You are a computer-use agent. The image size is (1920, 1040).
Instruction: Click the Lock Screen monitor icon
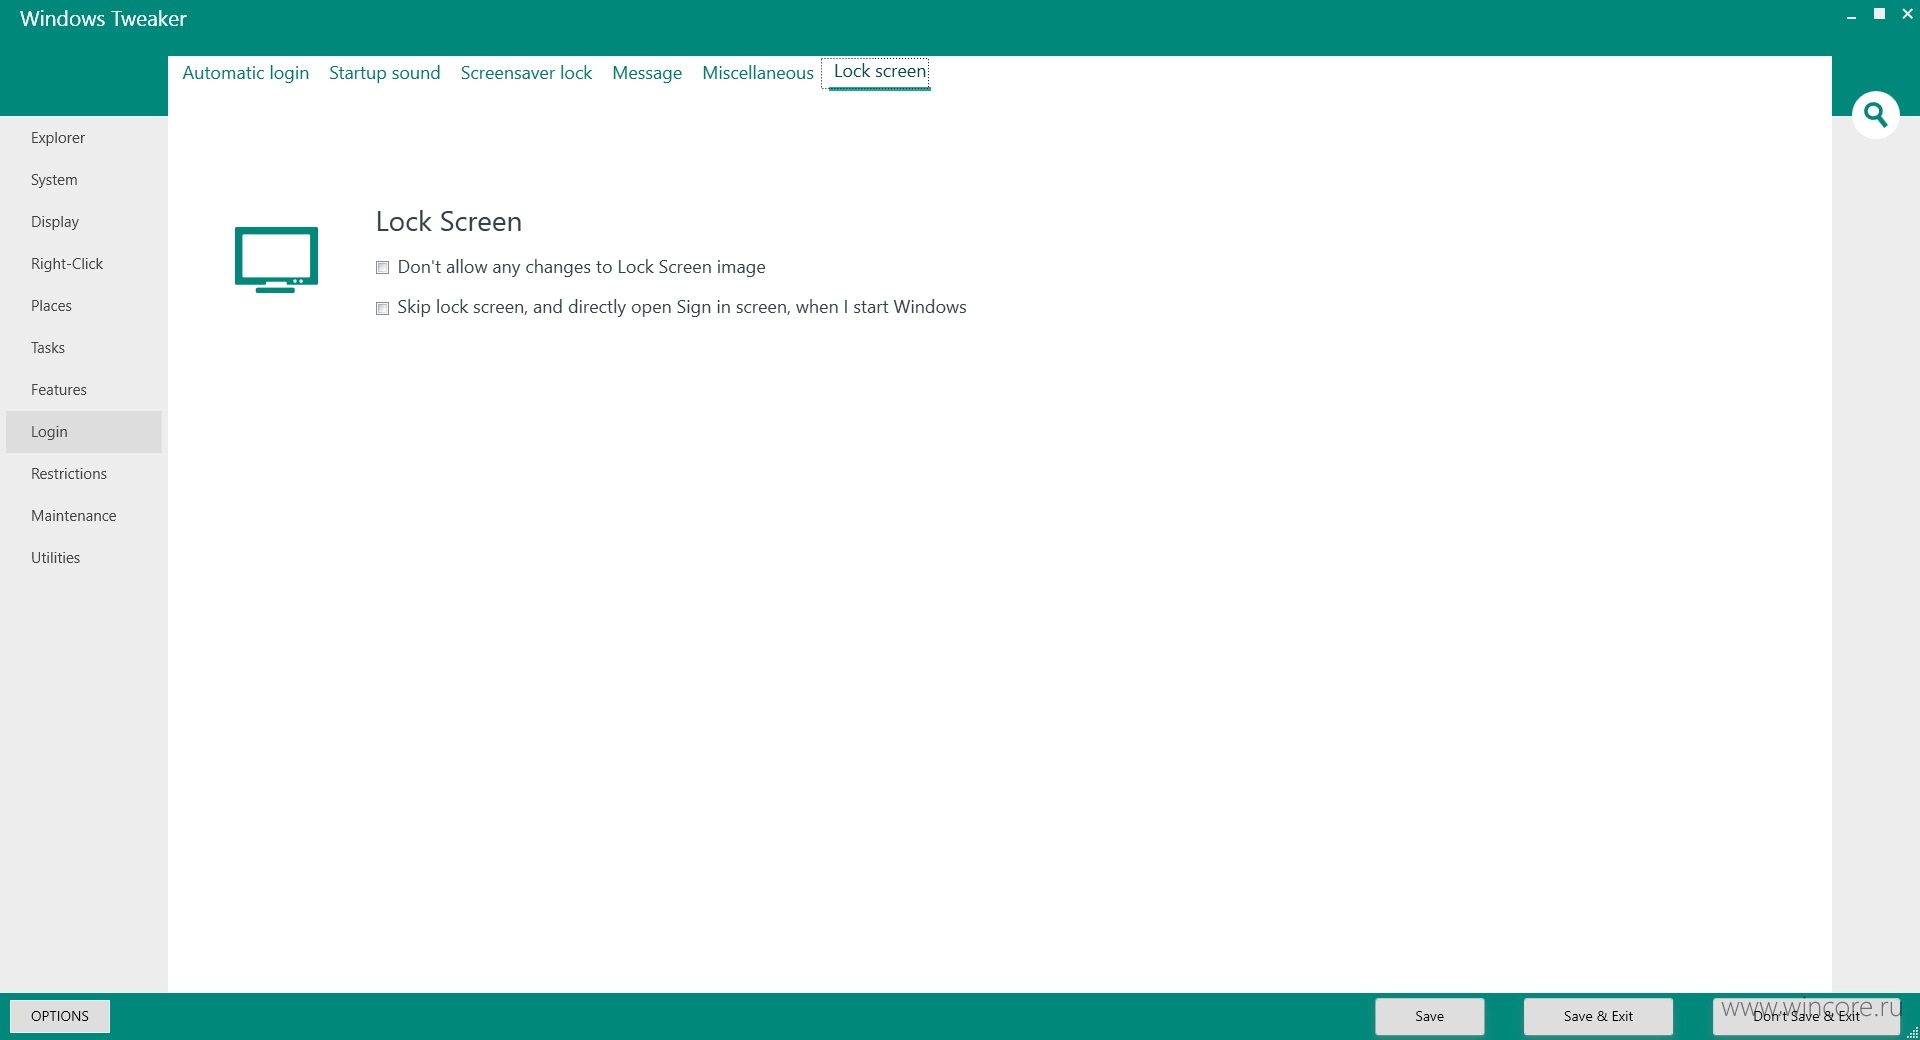tap(276, 260)
